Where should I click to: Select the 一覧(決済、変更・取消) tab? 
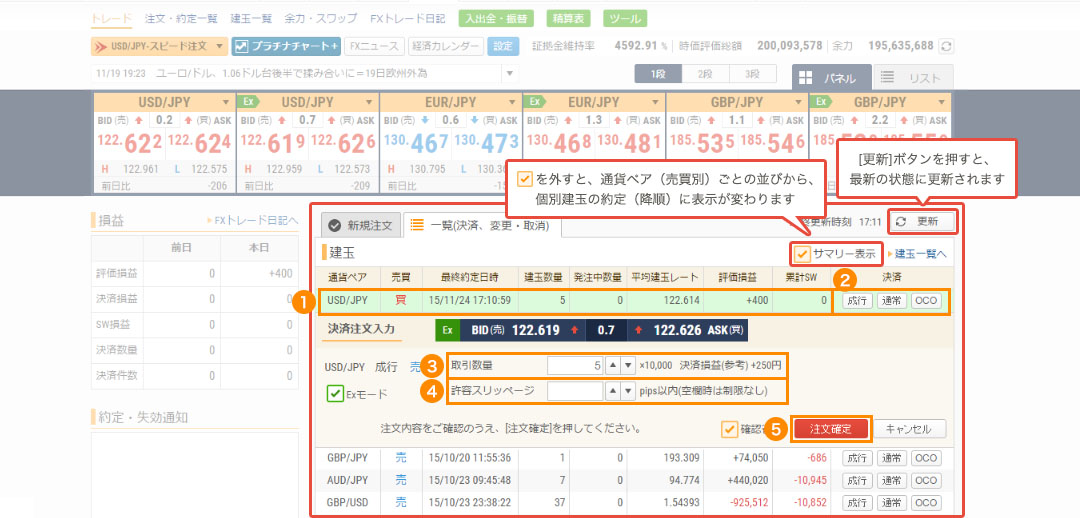482,227
